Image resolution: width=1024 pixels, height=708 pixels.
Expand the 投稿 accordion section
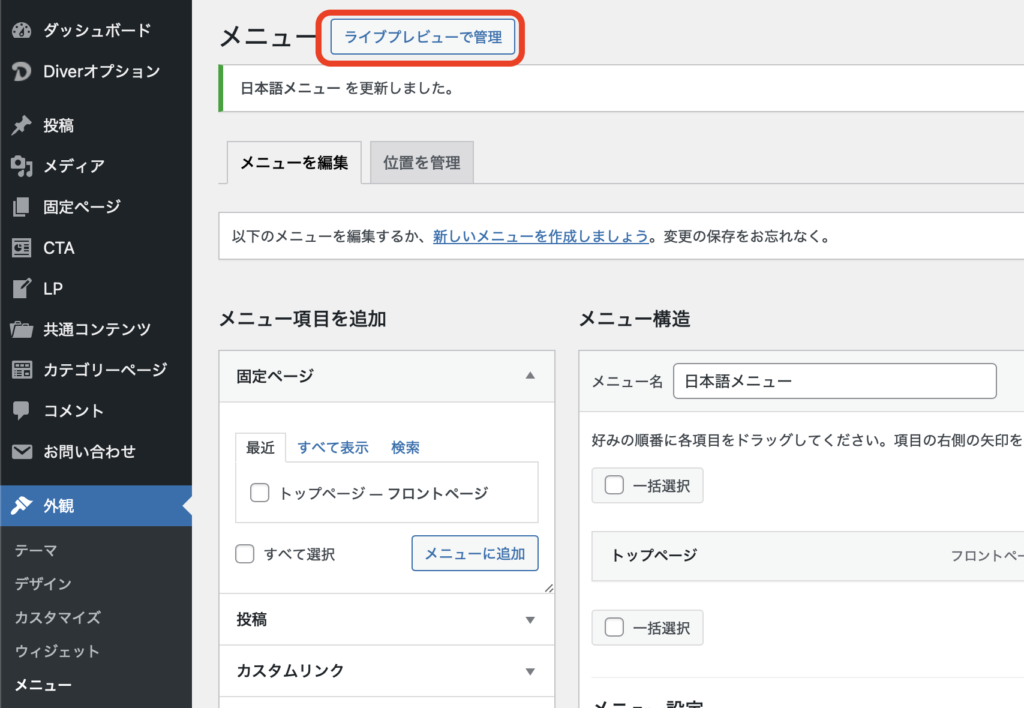(x=530, y=620)
